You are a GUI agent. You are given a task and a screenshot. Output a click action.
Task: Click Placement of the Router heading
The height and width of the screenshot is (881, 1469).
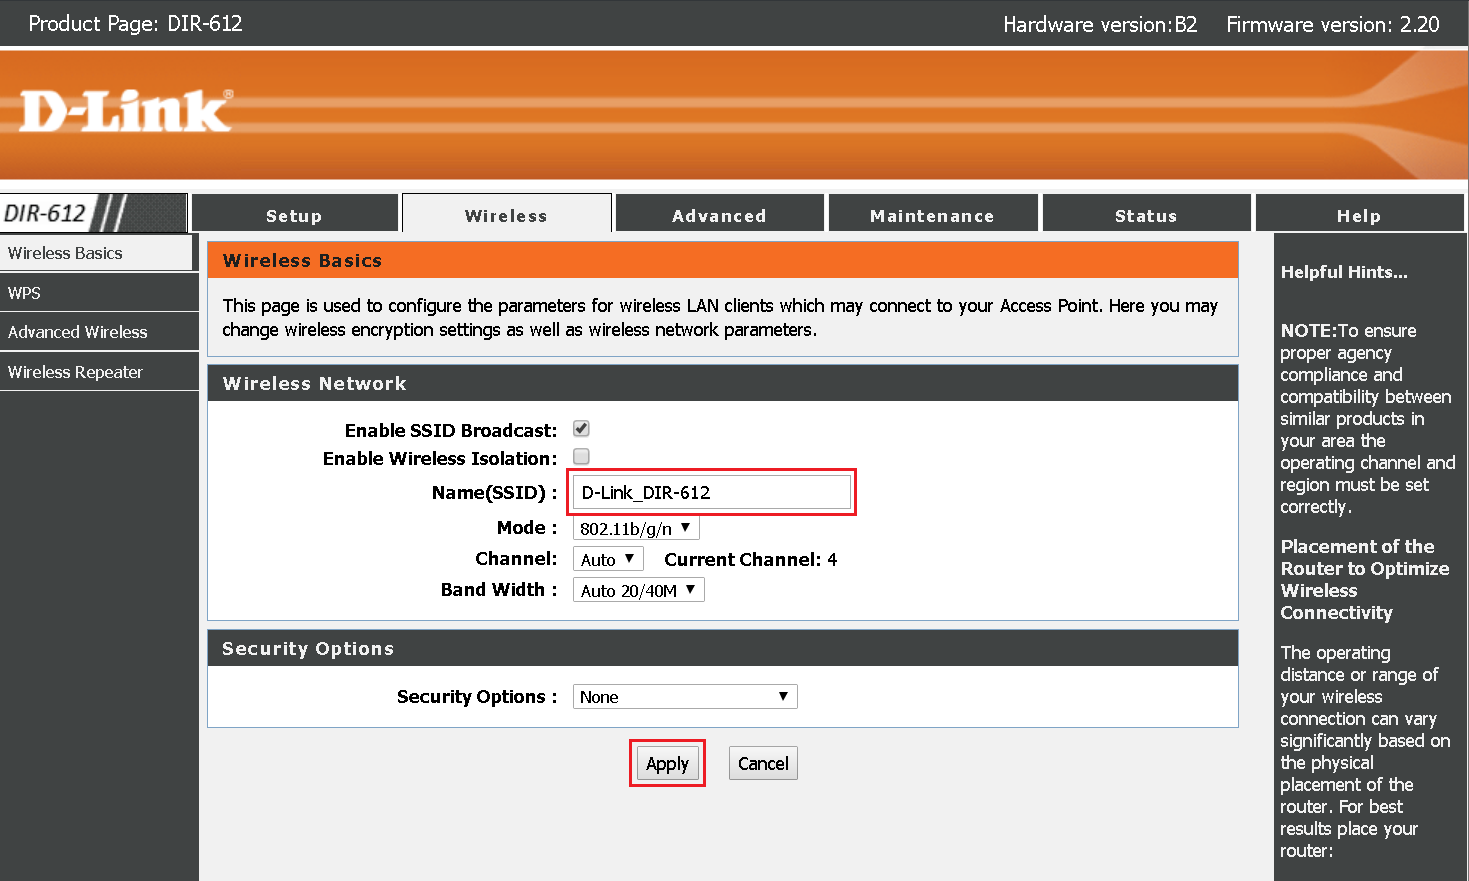coord(1365,580)
